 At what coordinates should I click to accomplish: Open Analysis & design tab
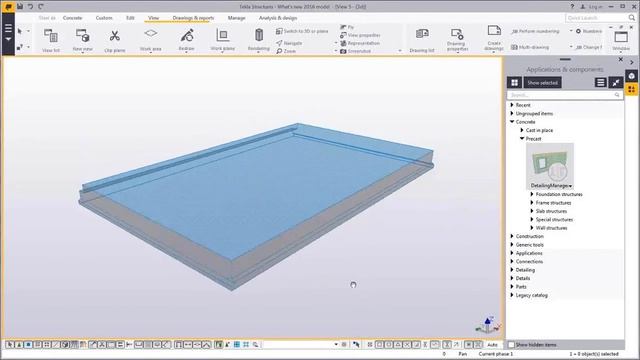click(278, 18)
